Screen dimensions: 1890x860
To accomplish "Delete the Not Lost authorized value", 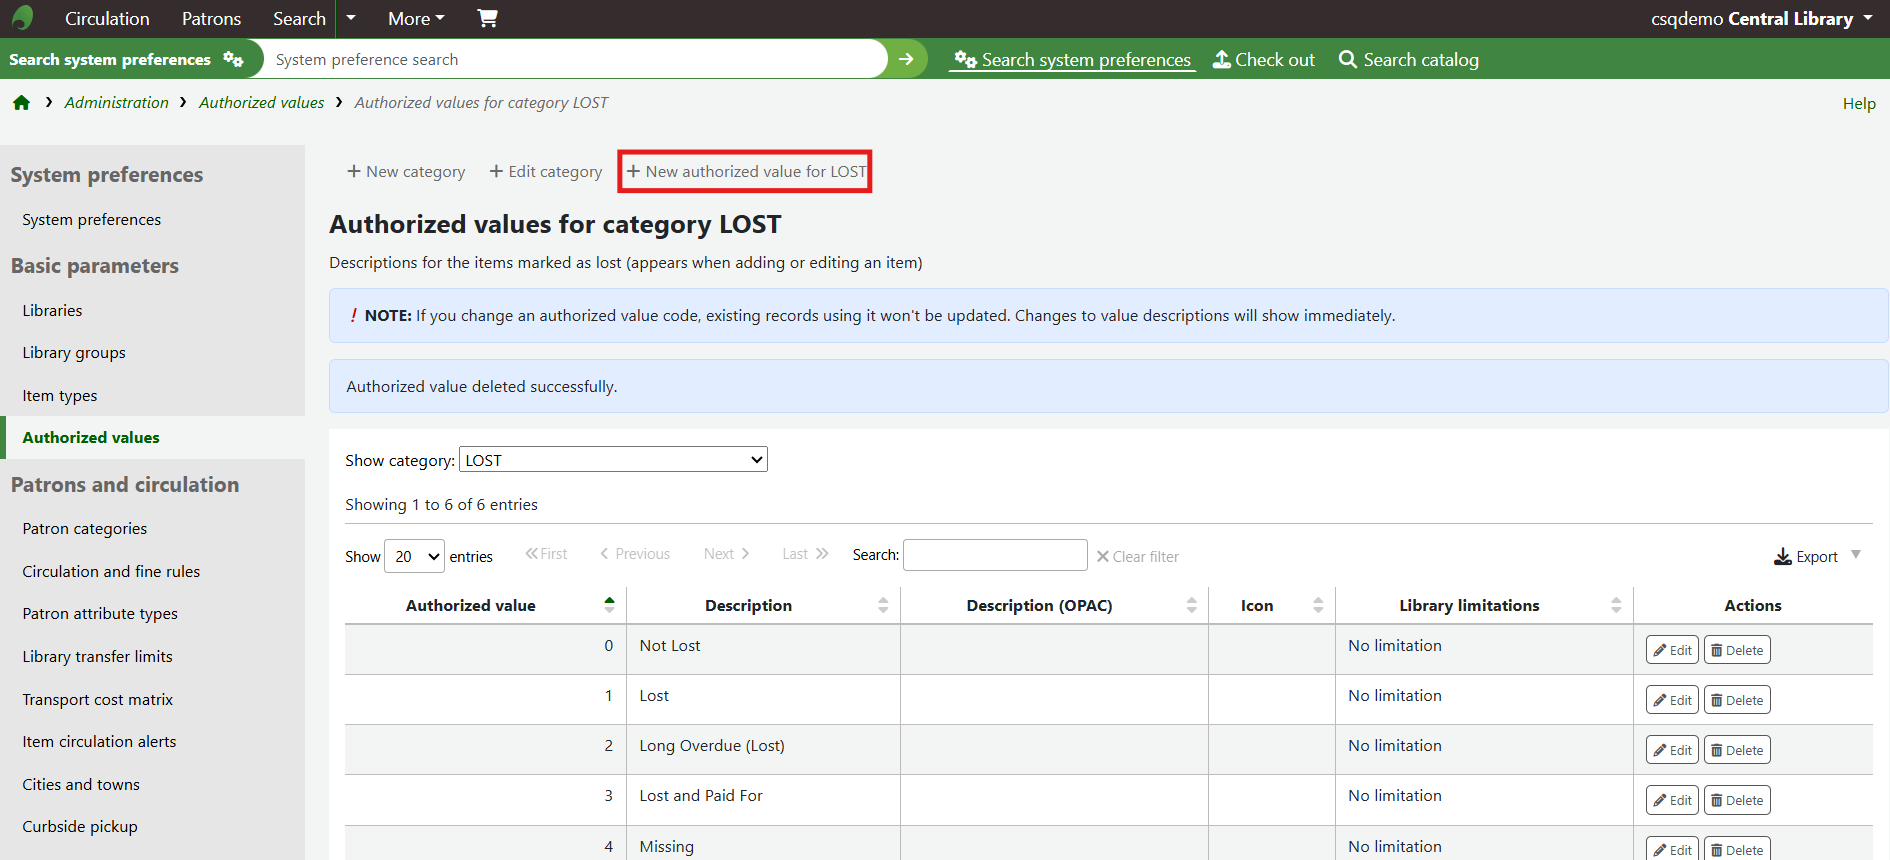I will (1736, 650).
